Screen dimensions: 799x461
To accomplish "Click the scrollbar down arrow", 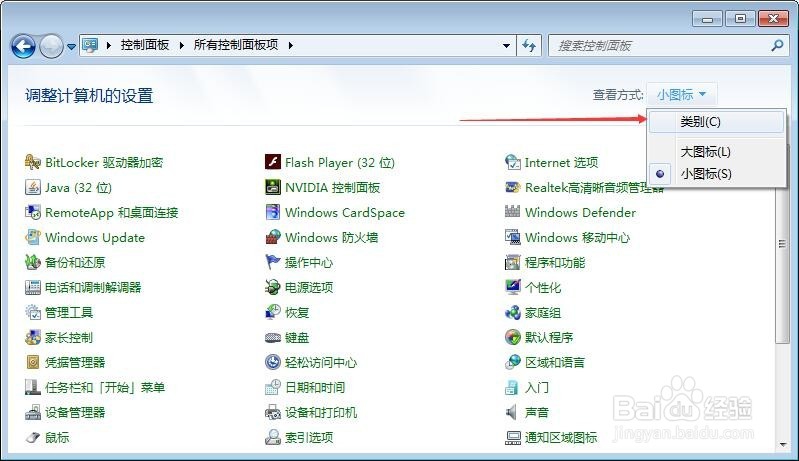I will [x=783, y=445].
